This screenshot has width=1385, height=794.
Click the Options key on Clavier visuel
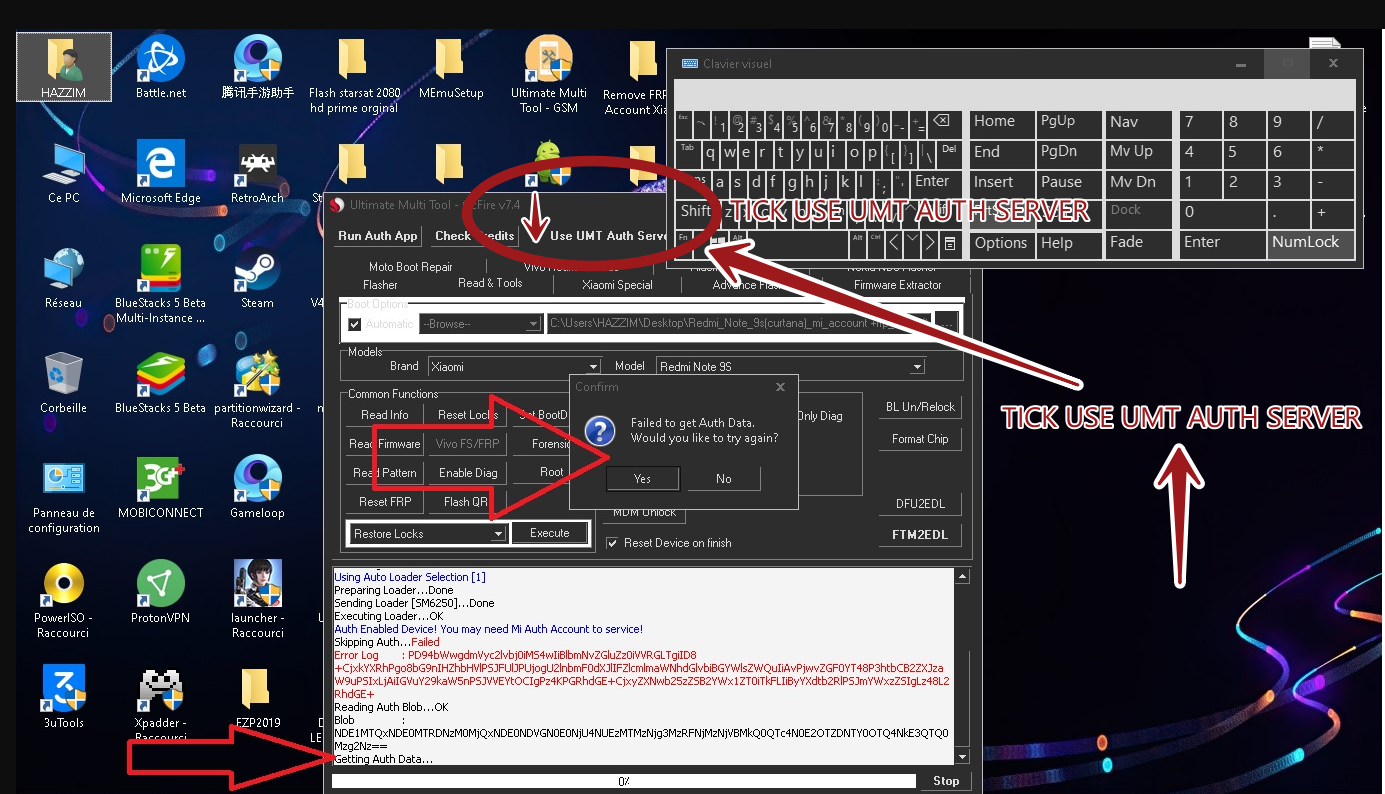pyautogui.click(x=1001, y=243)
